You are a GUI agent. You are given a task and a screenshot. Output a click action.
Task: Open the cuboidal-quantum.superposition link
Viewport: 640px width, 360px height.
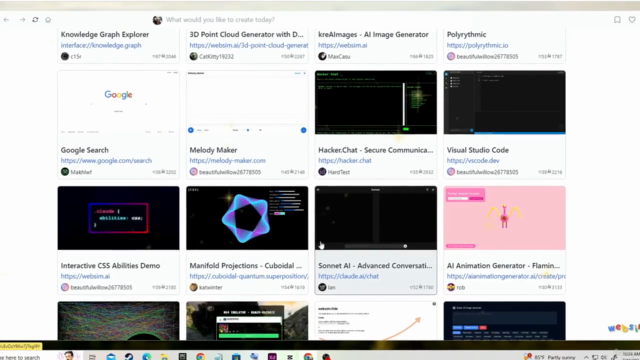click(x=249, y=276)
